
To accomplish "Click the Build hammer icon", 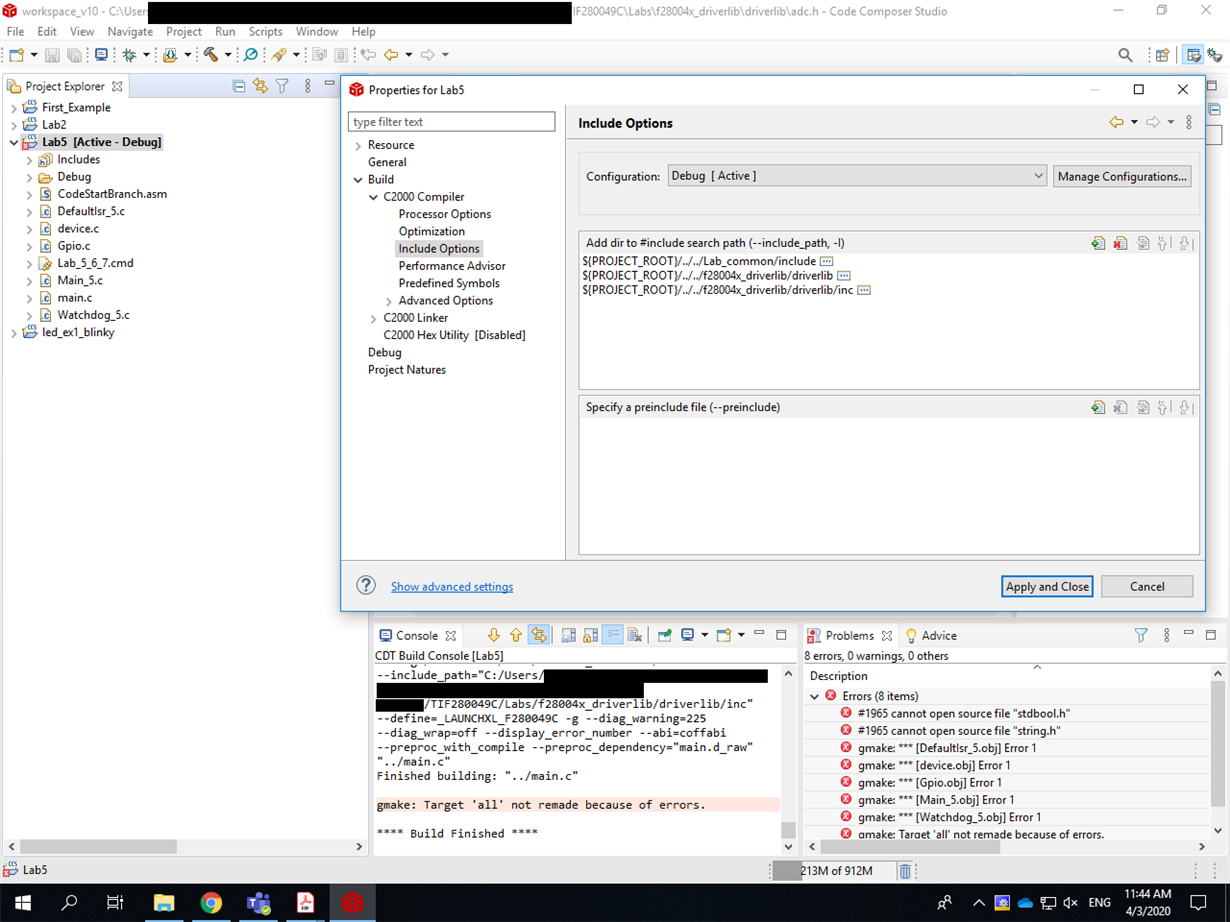I will [x=211, y=55].
